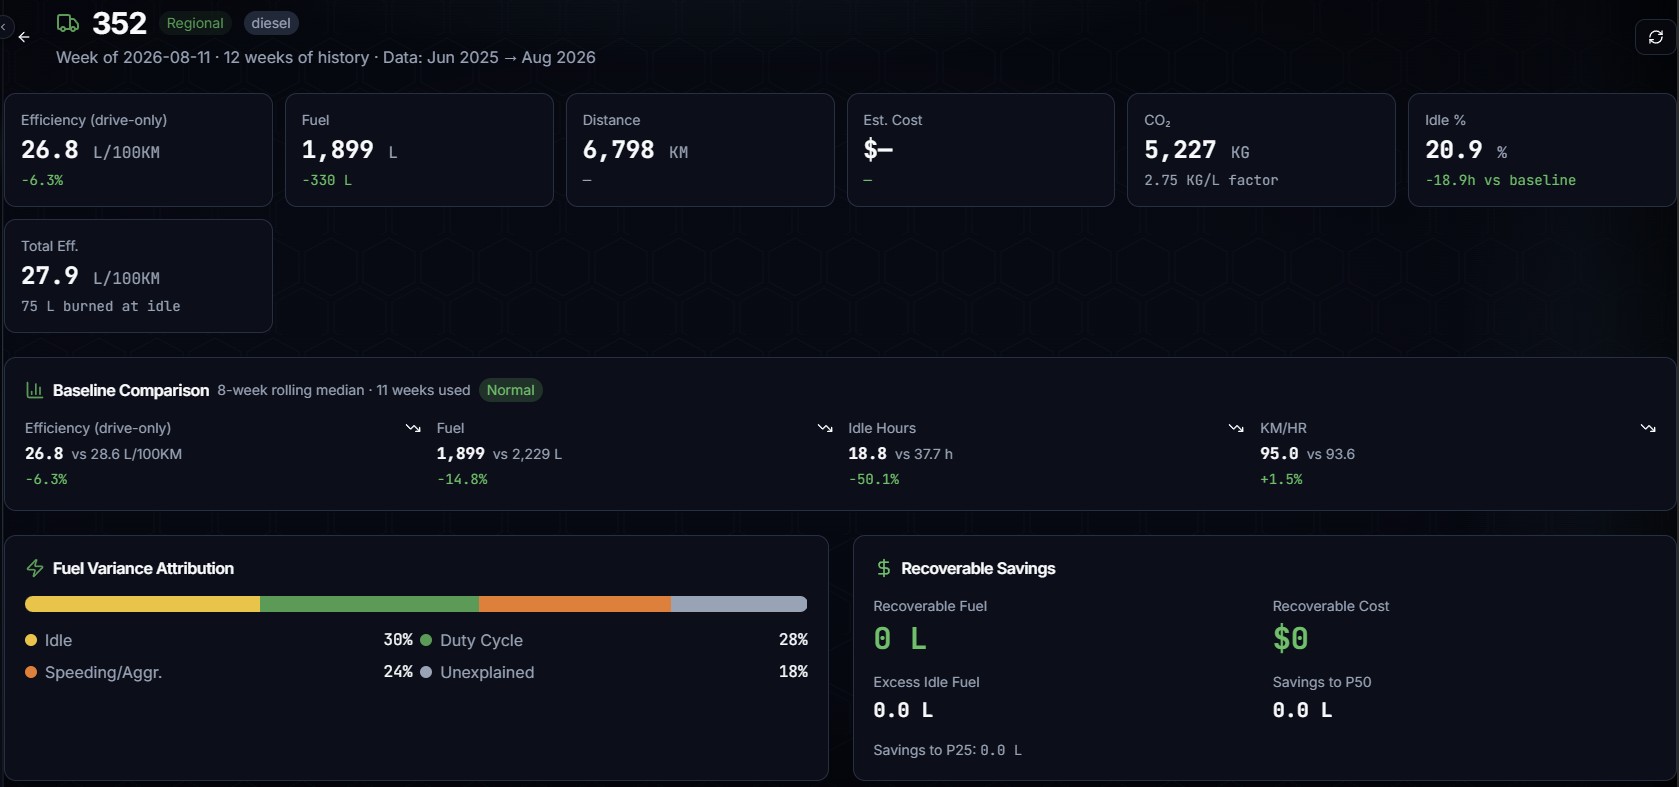
Task: Select the diesel tag badge
Action: (271, 23)
